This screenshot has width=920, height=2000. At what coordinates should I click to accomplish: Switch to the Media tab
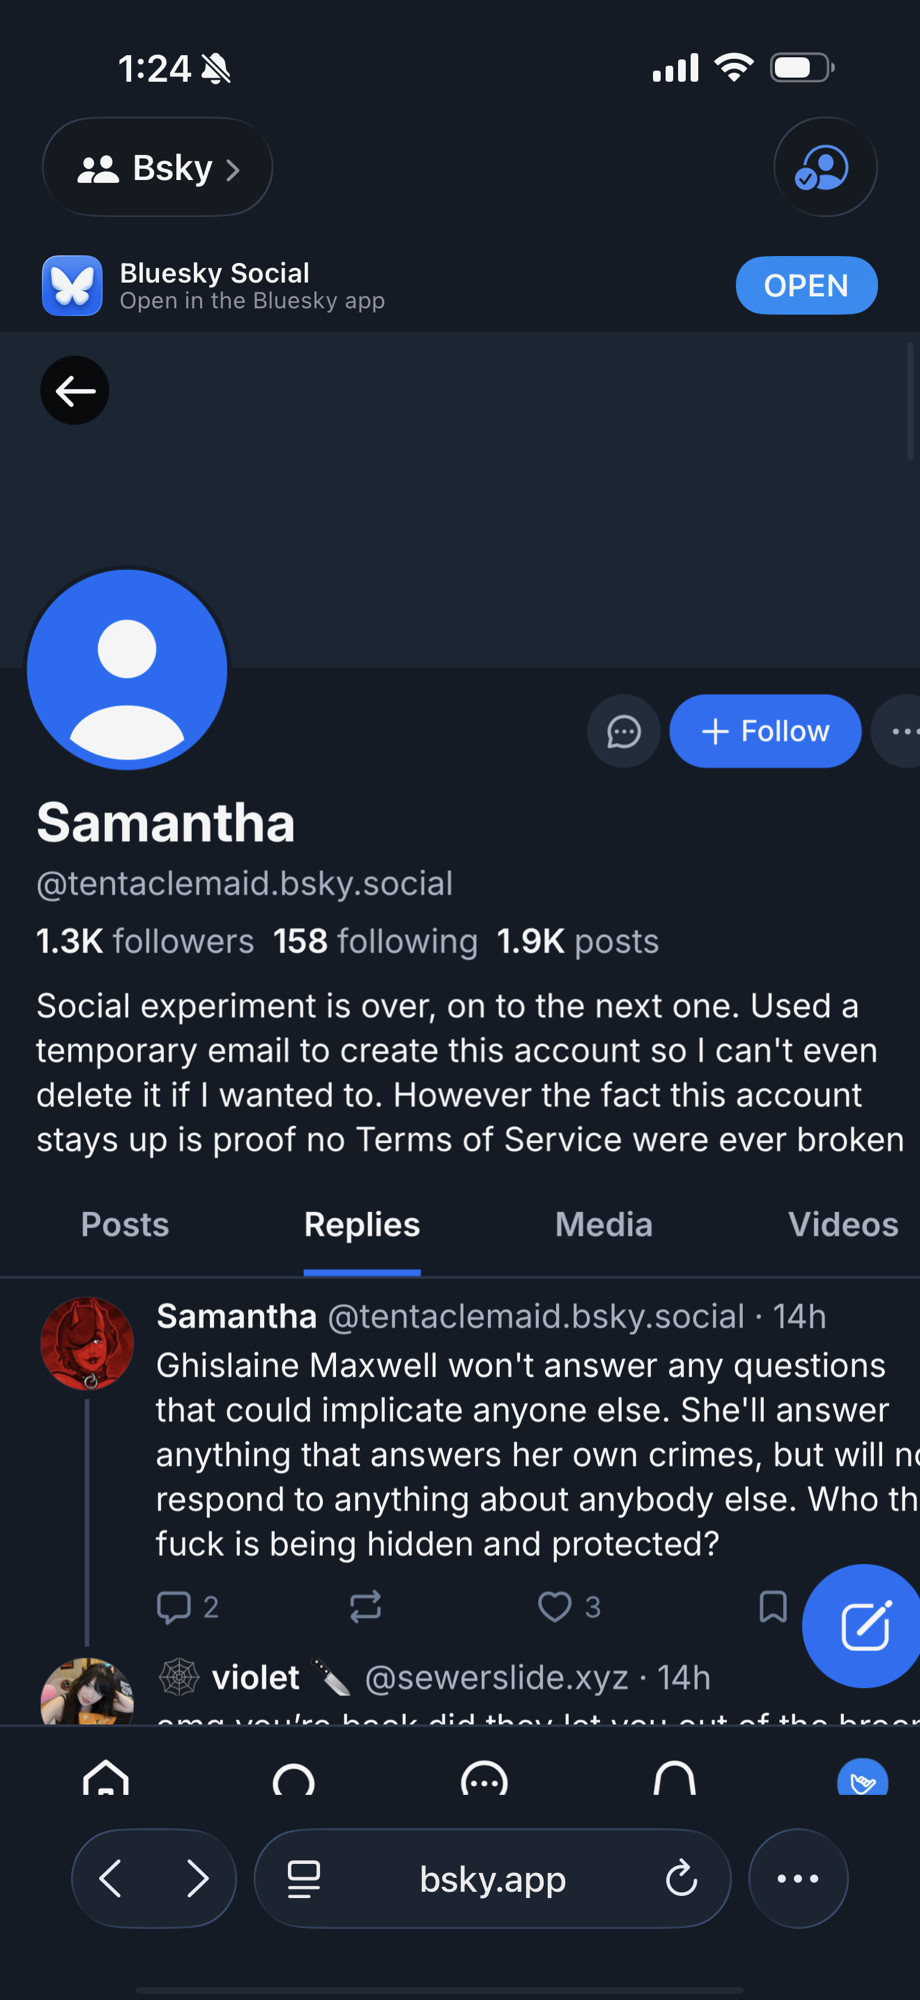pyautogui.click(x=603, y=1225)
